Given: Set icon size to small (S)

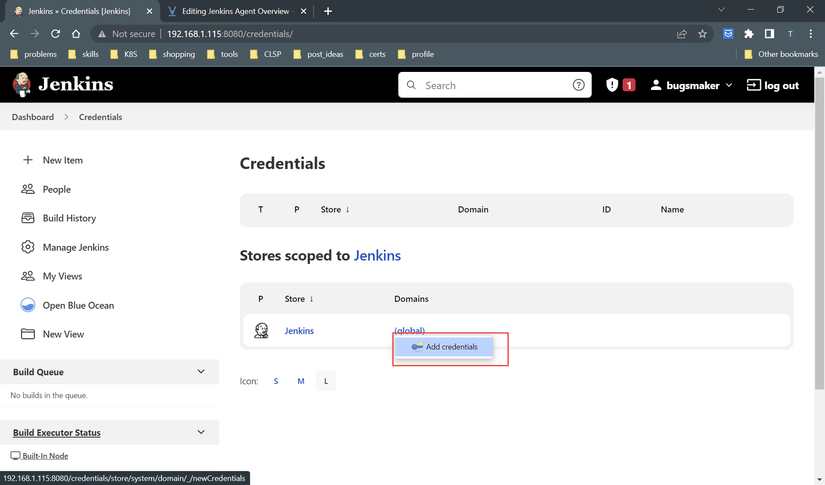Looking at the screenshot, I should coord(276,381).
